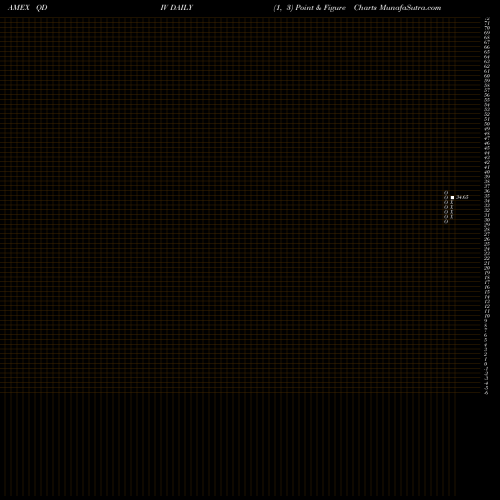The image size is (500, 500).
Task: Click the X directly below the white square
Action: pyautogui.click(x=451, y=202)
